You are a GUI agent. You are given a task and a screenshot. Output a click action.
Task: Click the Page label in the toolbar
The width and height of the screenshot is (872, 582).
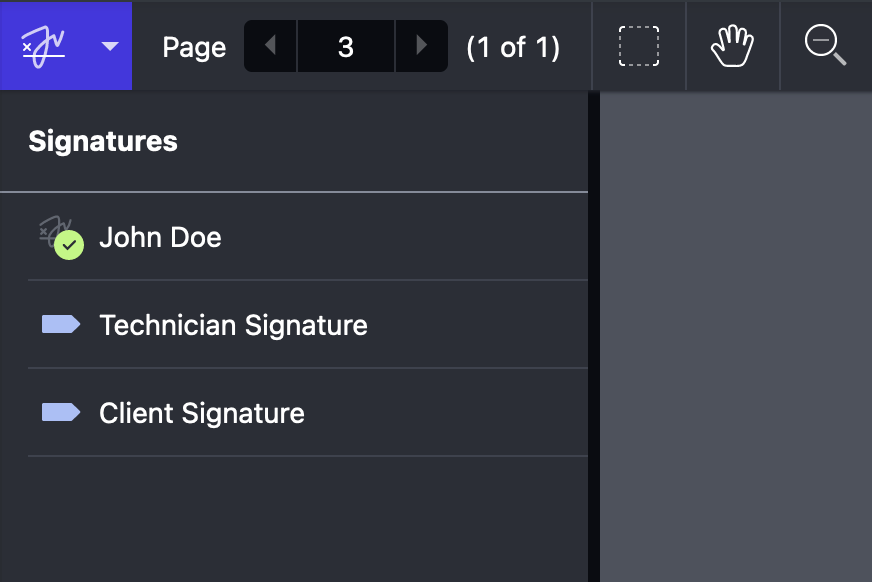click(x=193, y=46)
